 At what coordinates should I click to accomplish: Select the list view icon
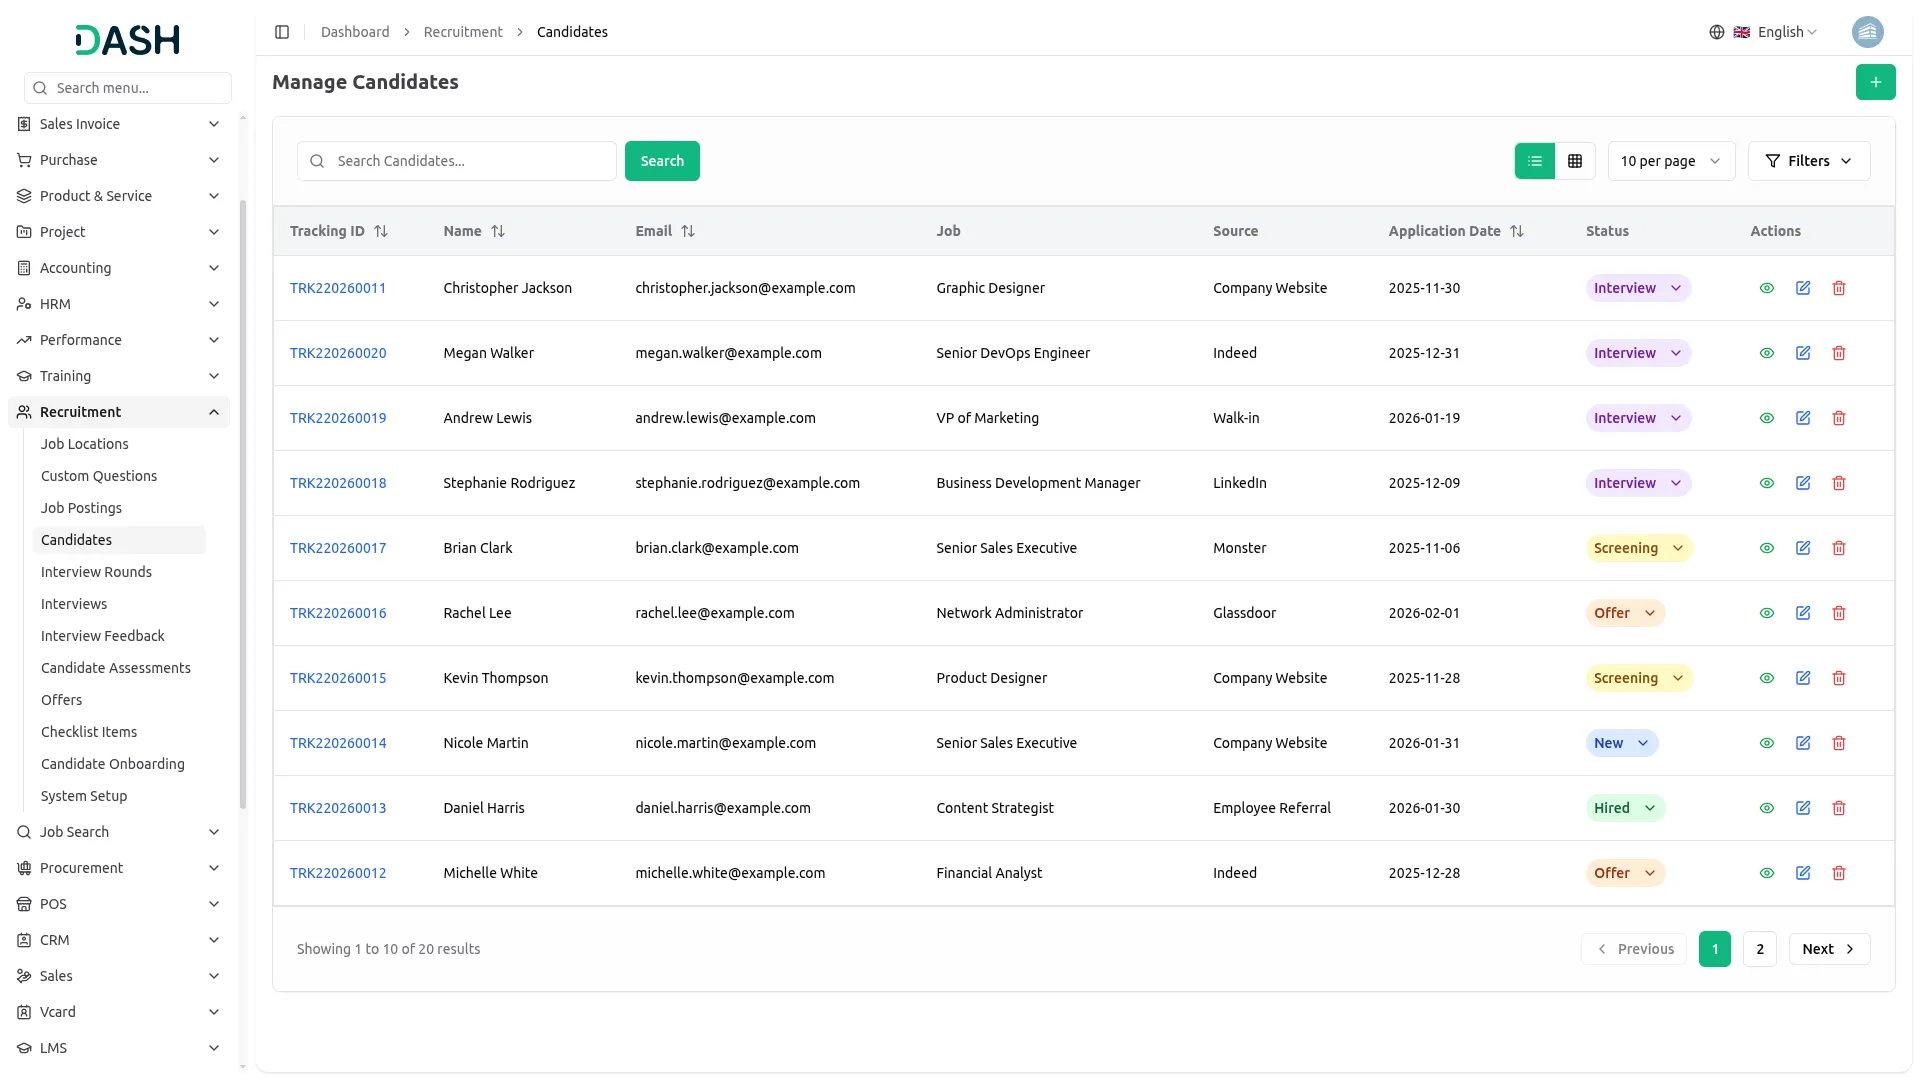(1534, 161)
